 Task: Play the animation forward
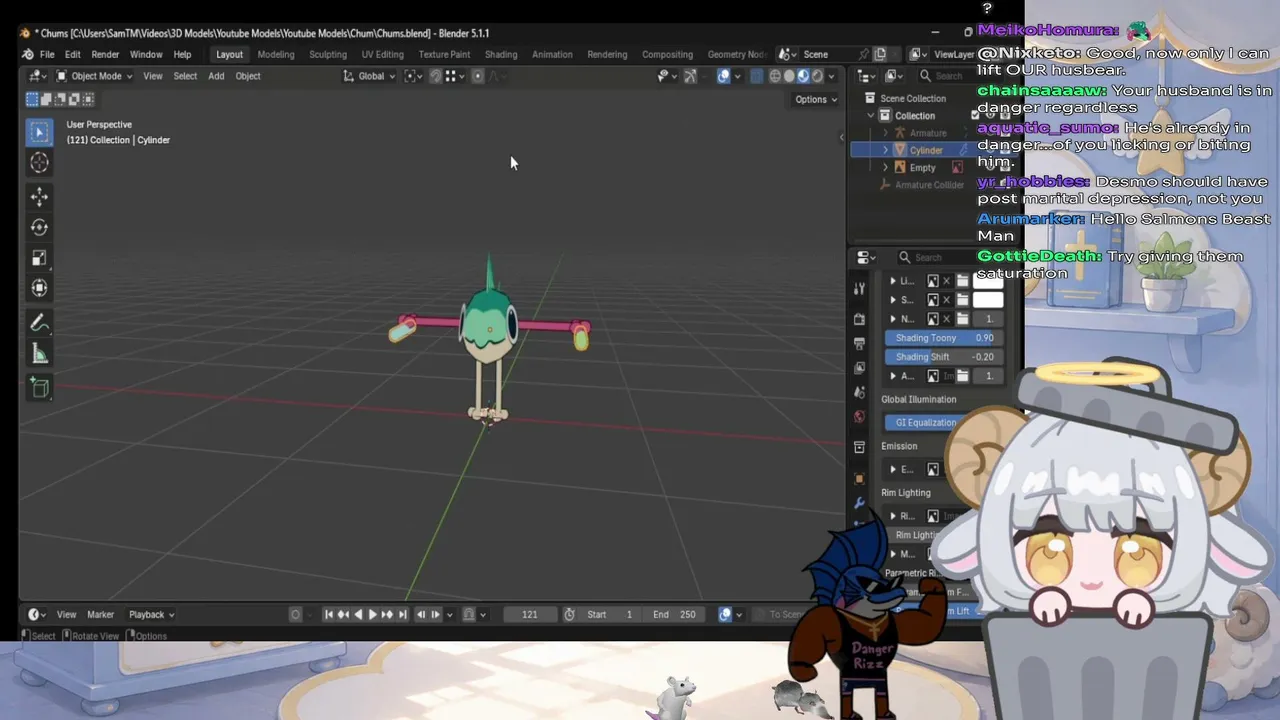373,614
